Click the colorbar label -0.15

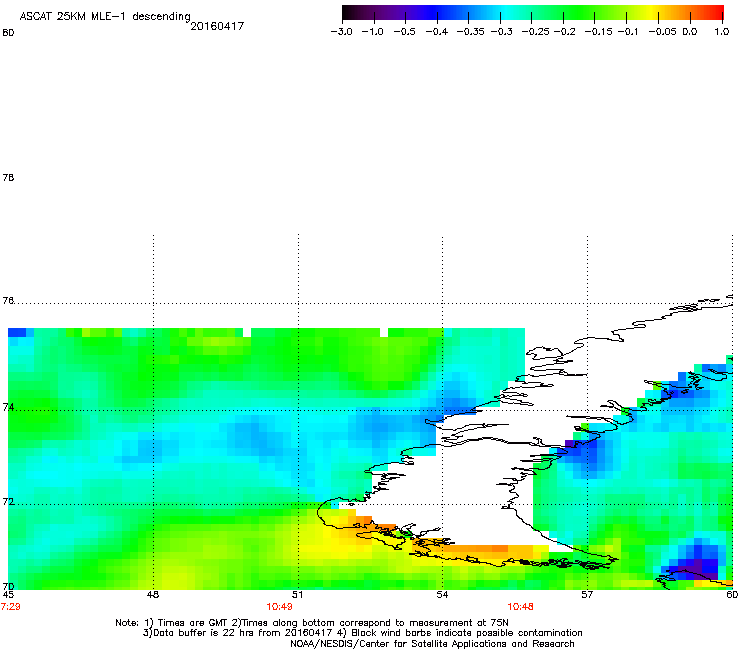598,32
